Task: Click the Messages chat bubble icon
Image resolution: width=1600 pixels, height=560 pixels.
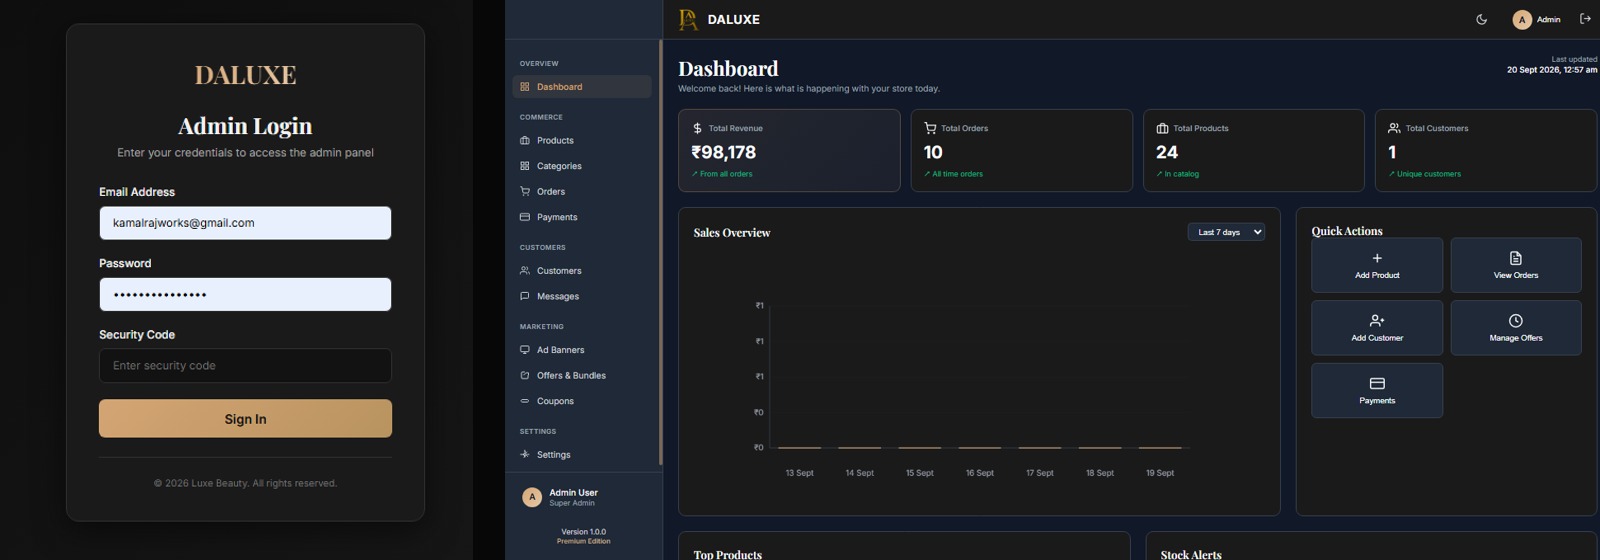Action: 525,296
